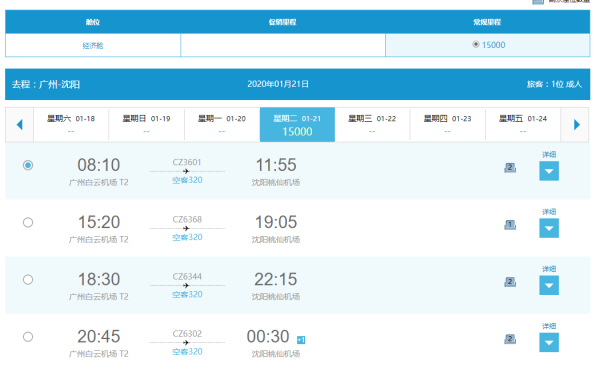The image size is (600, 375).
Task: Pick the 20:45 CZ6302 flight radio button
Action: click(x=28, y=337)
